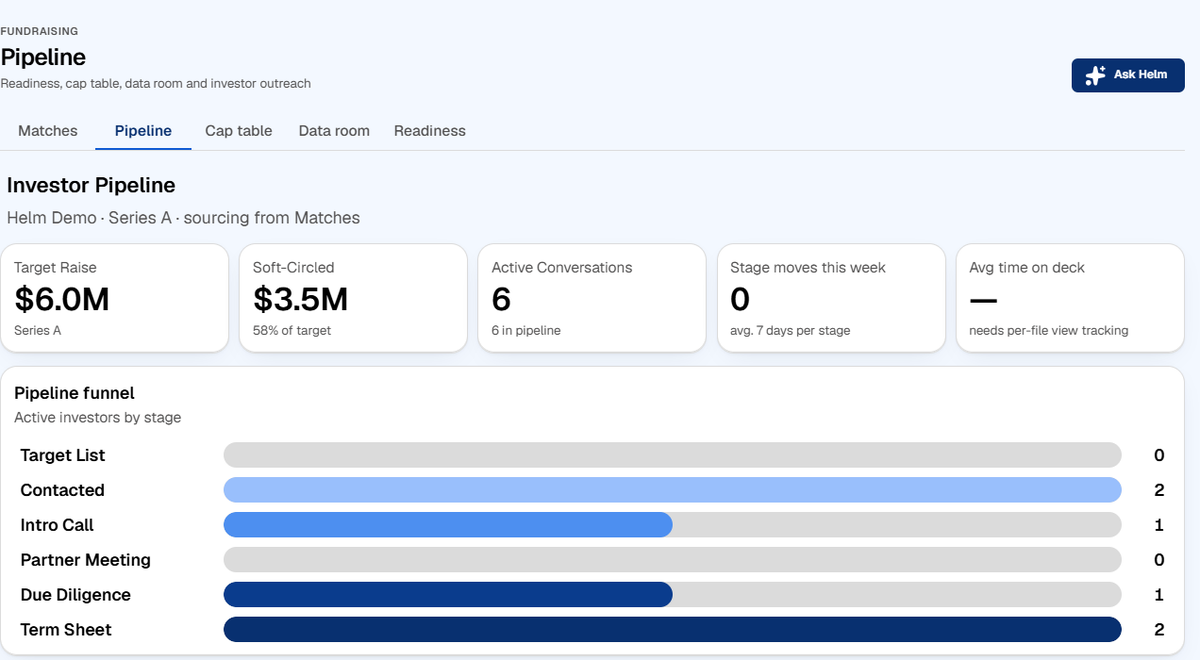1200x660 pixels.
Task: Click the Contacted funnel bar
Action: coord(672,490)
